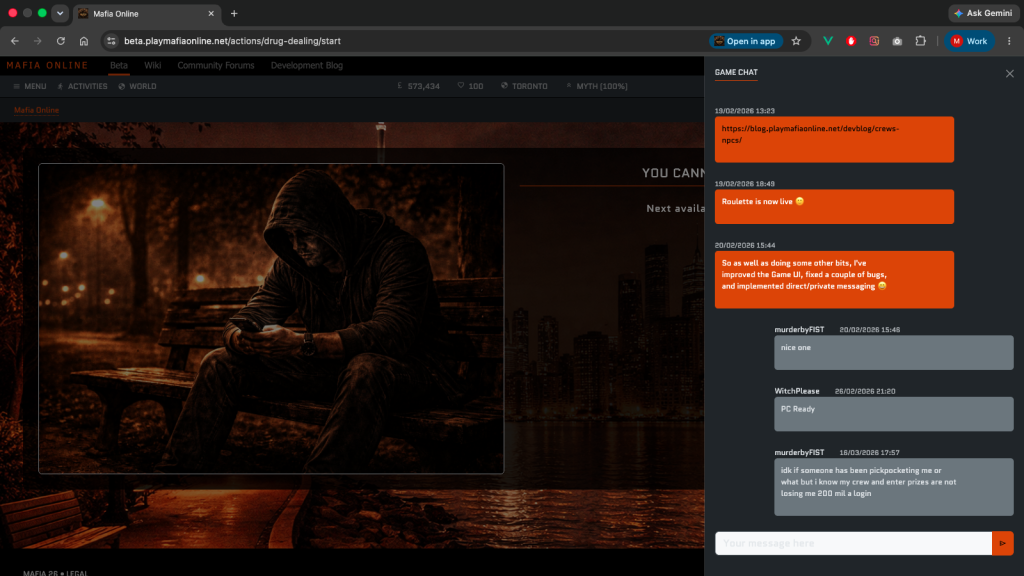
Task: Click the 26/02/2026 21:20 timestamp
Action: click(x=865, y=391)
